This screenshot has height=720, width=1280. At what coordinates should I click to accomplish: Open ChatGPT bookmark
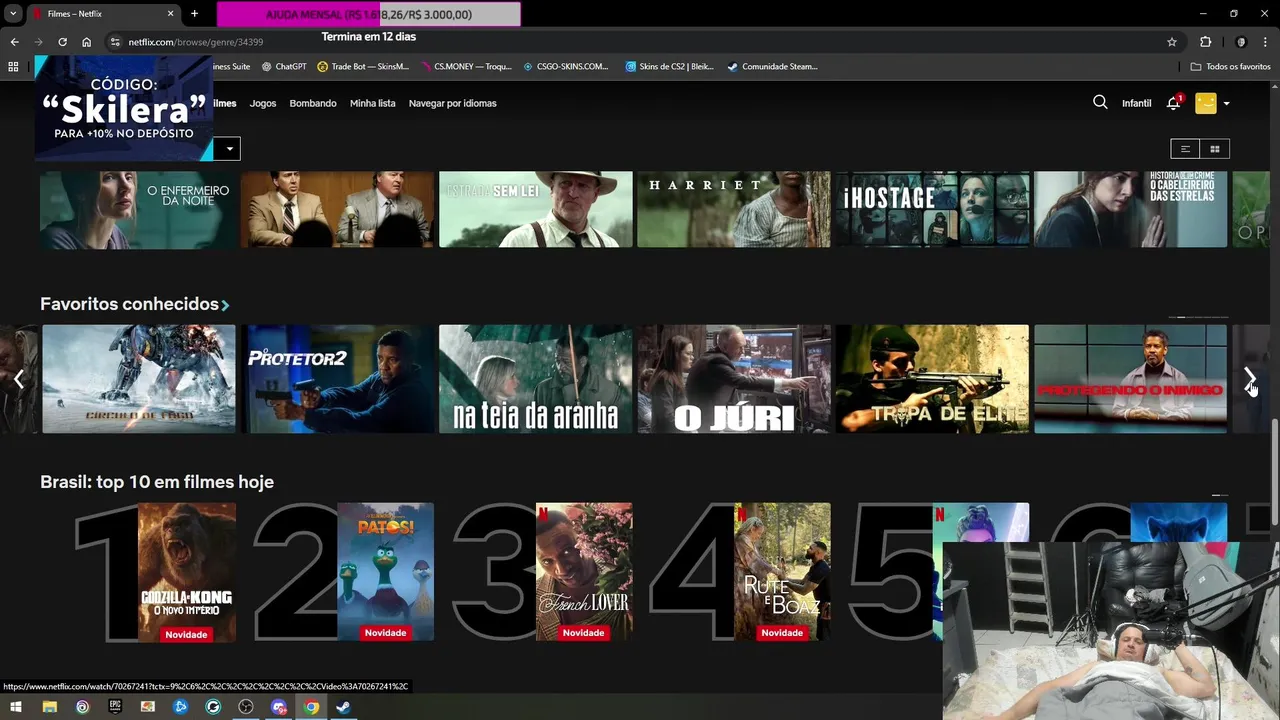284,66
